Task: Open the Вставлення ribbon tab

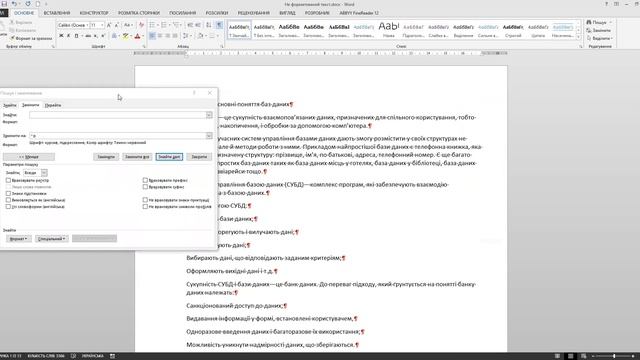Action: pos(57,13)
